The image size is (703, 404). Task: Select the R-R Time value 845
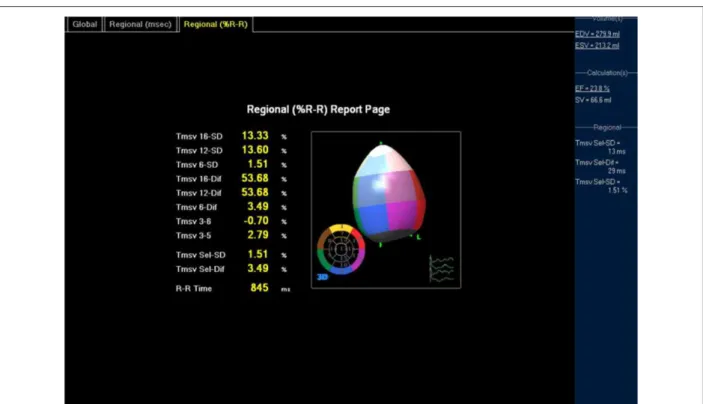(259, 288)
